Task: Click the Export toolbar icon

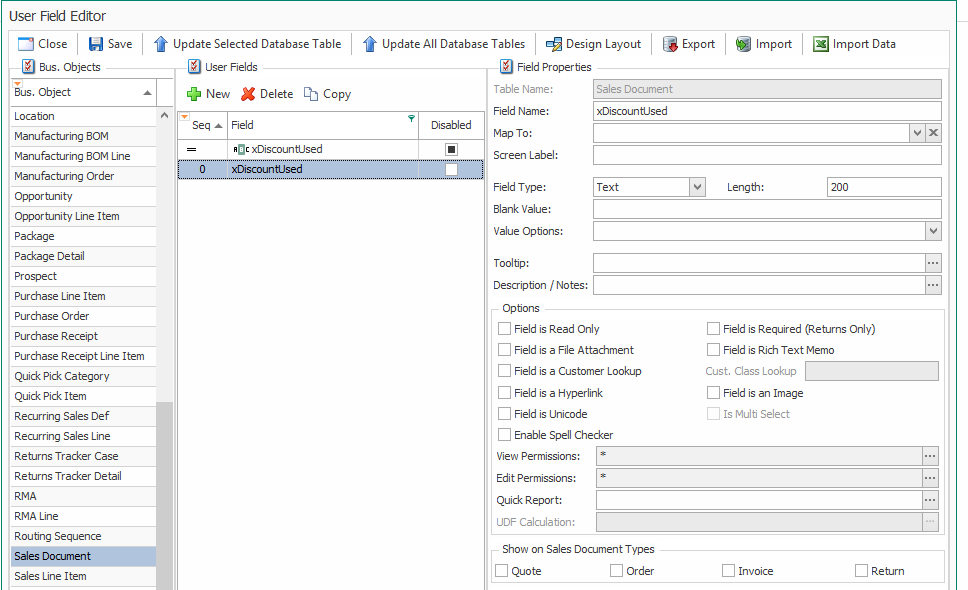Action: coord(671,44)
